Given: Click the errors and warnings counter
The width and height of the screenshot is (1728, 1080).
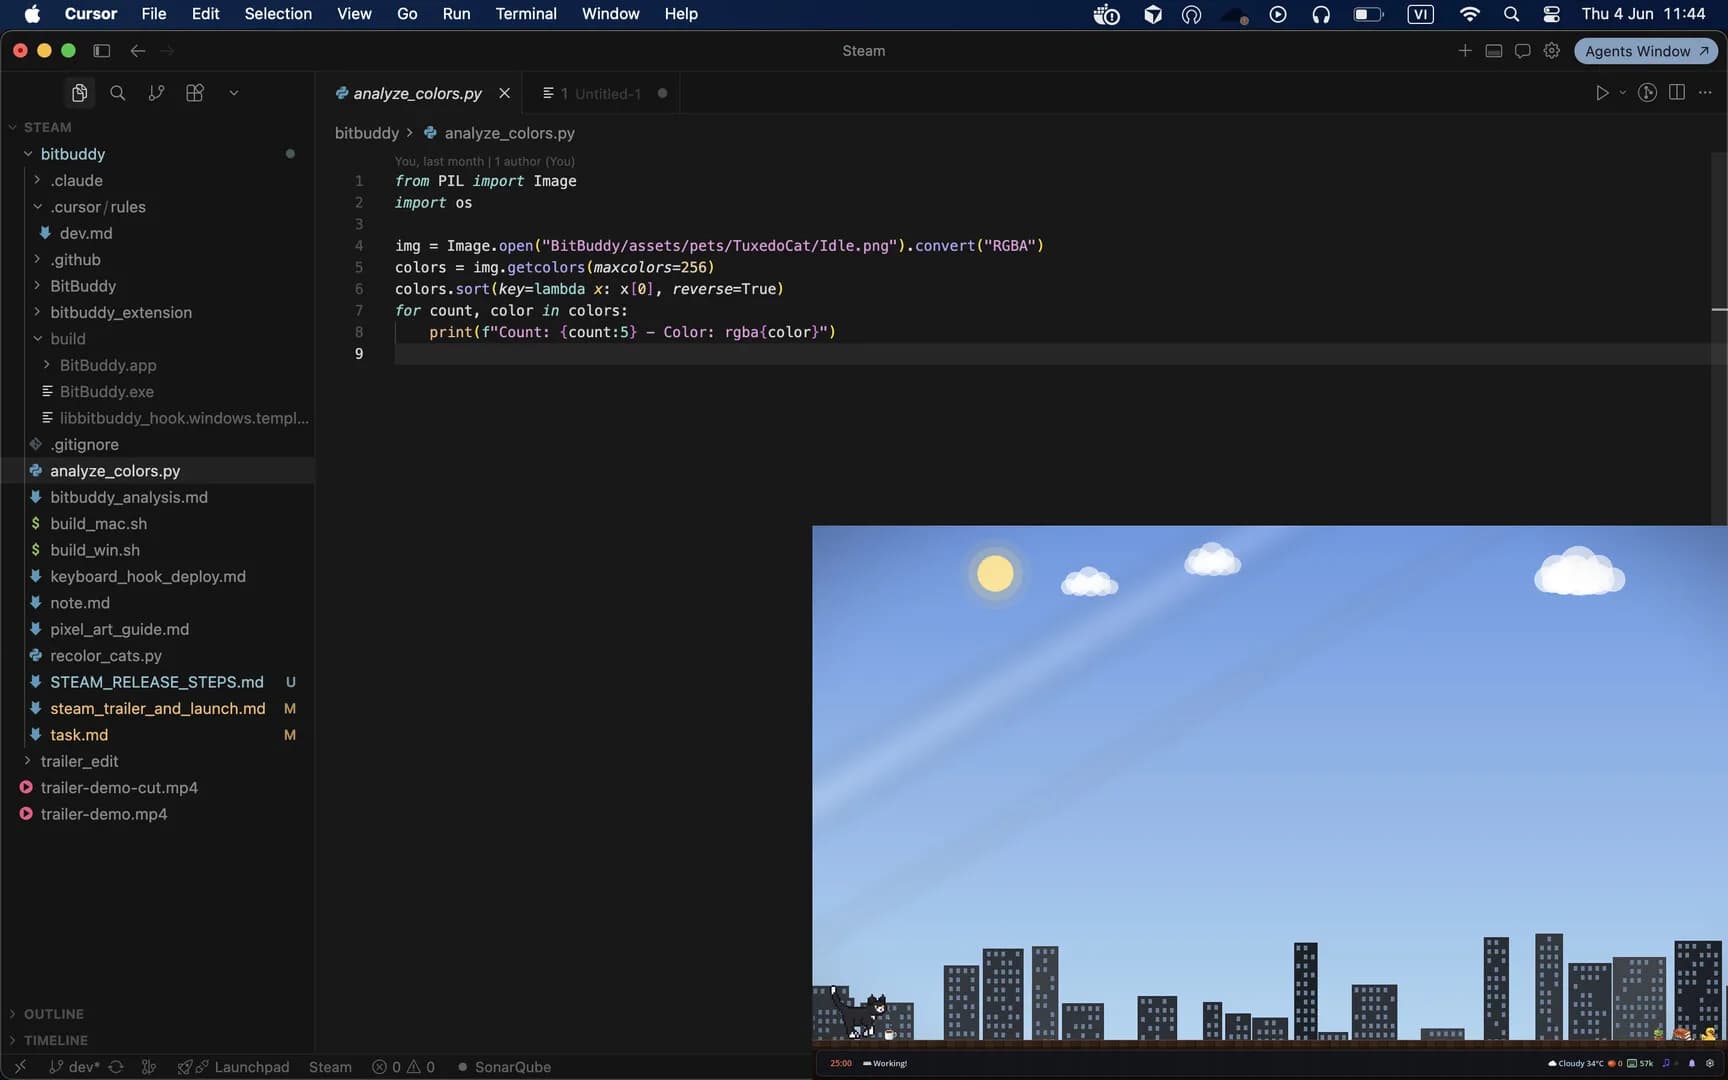Looking at the screenshot, I should click(x=404, y=1067).
